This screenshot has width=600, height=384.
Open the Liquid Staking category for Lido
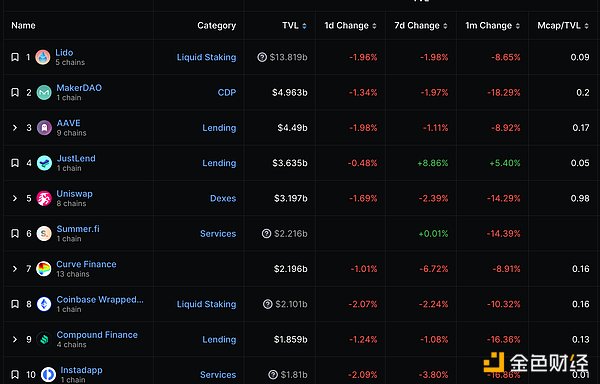pyautogui.click(x=206, y=57)
